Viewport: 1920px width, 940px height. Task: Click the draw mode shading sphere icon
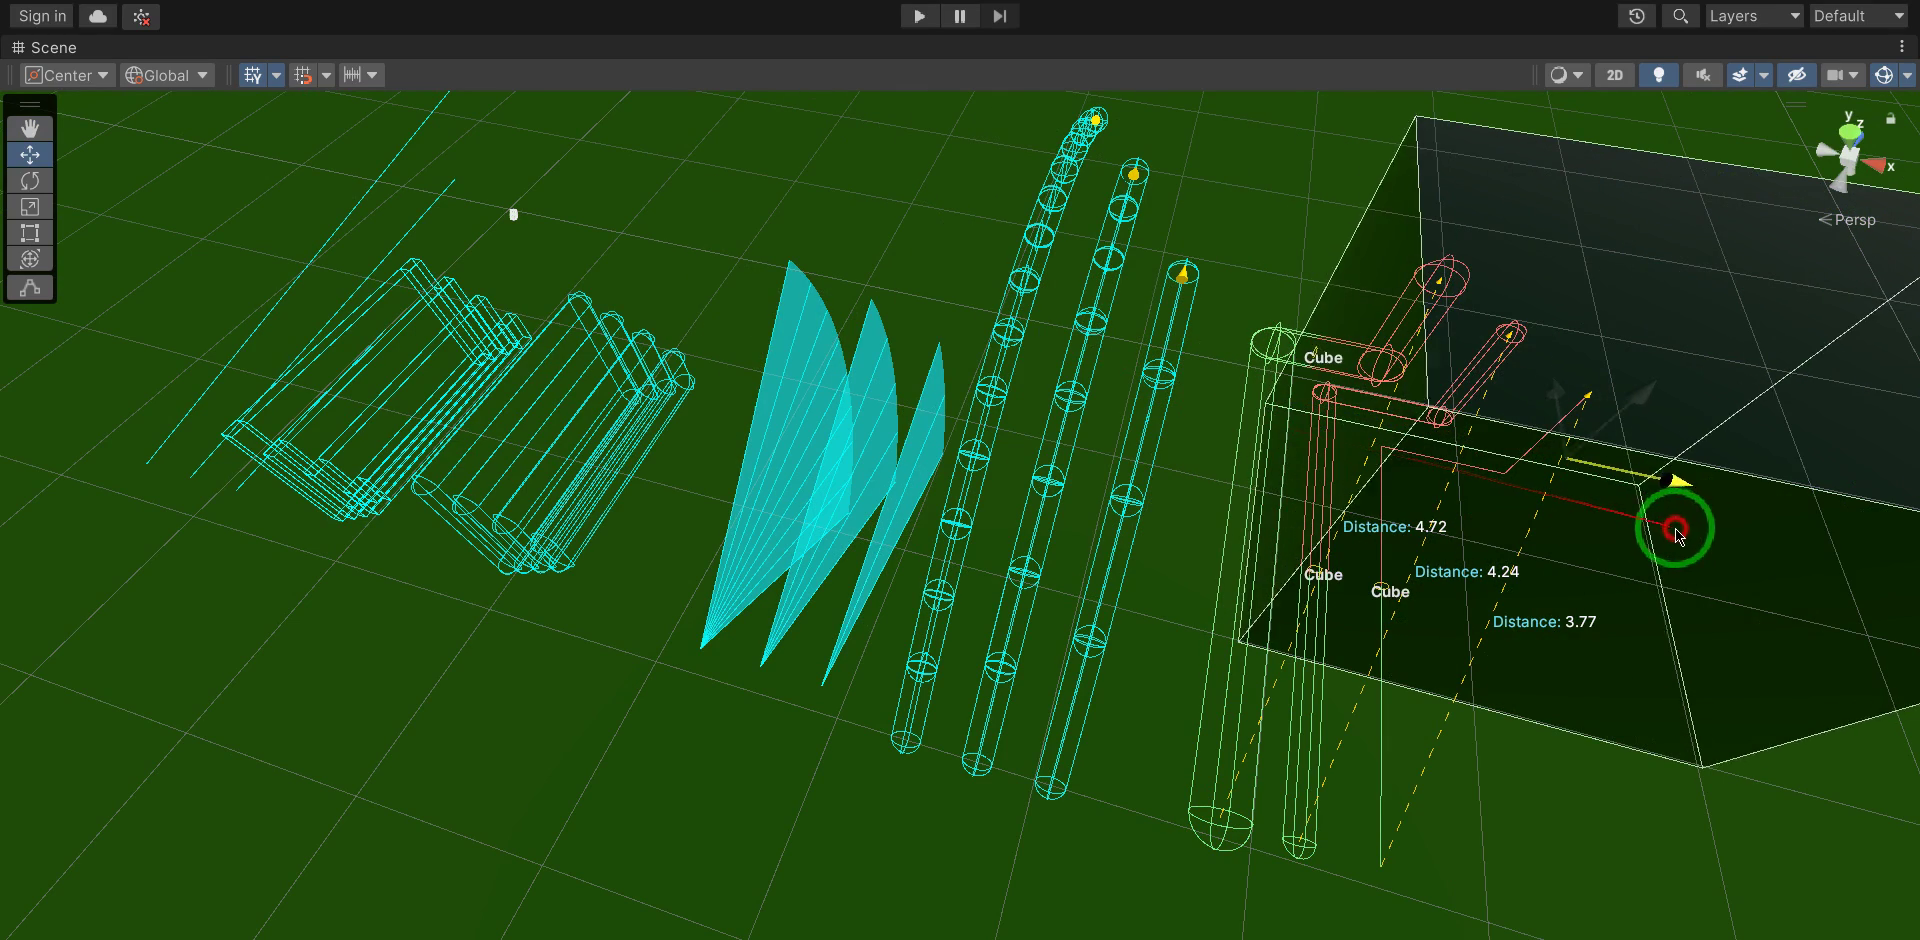(x=1557, y=75)
